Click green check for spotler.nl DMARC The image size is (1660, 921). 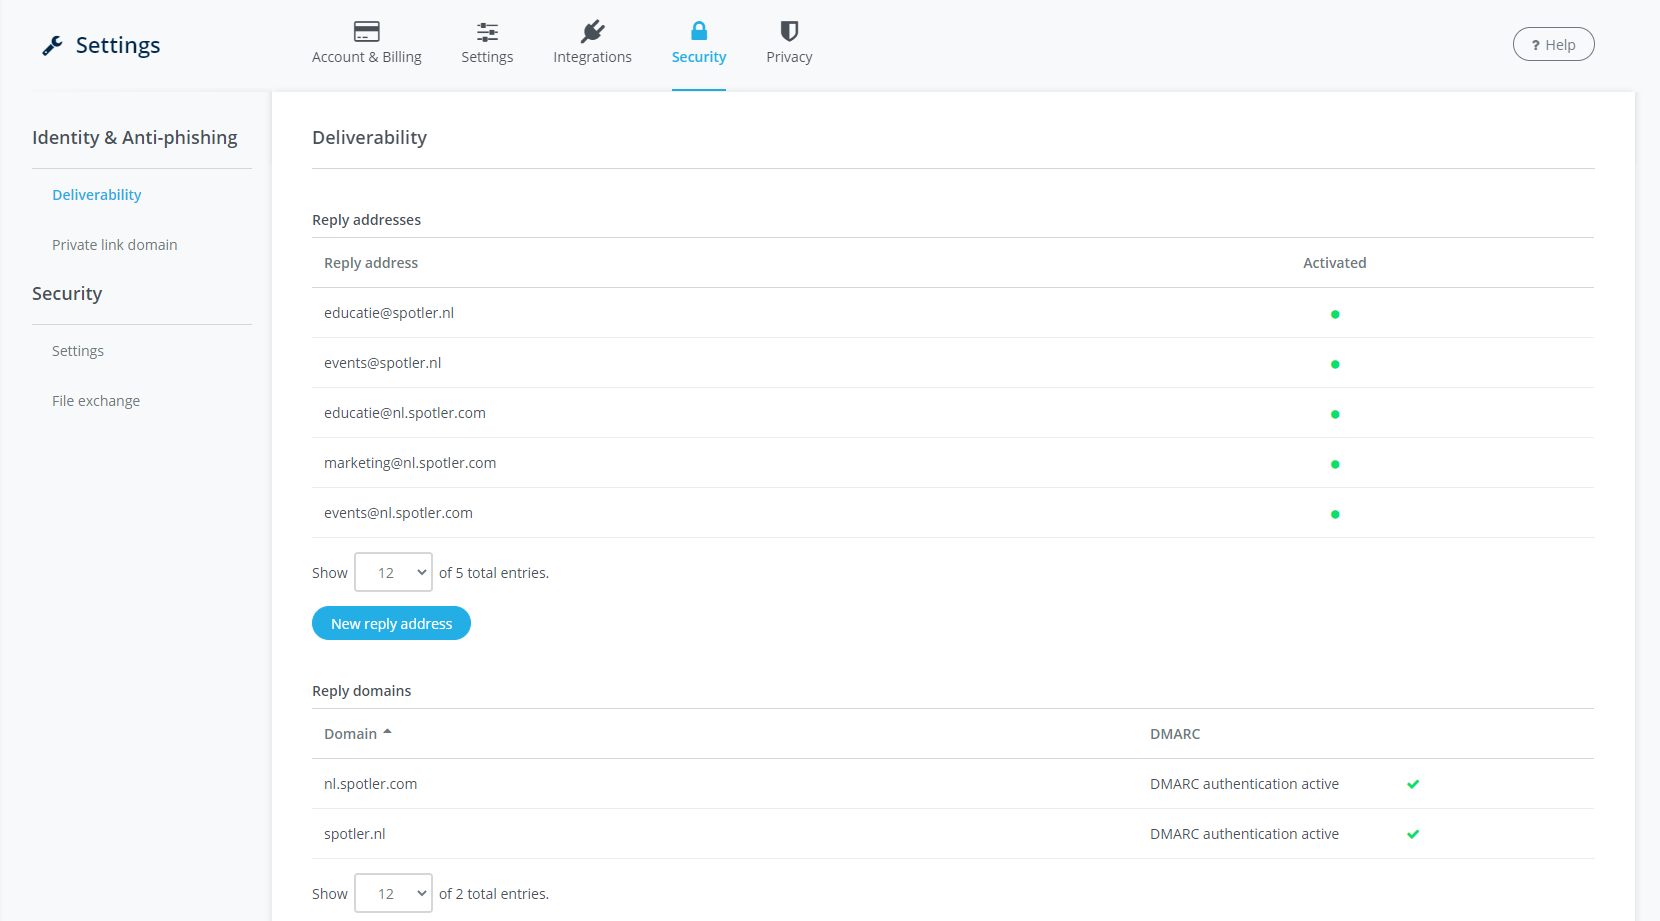click(1413, 834)
